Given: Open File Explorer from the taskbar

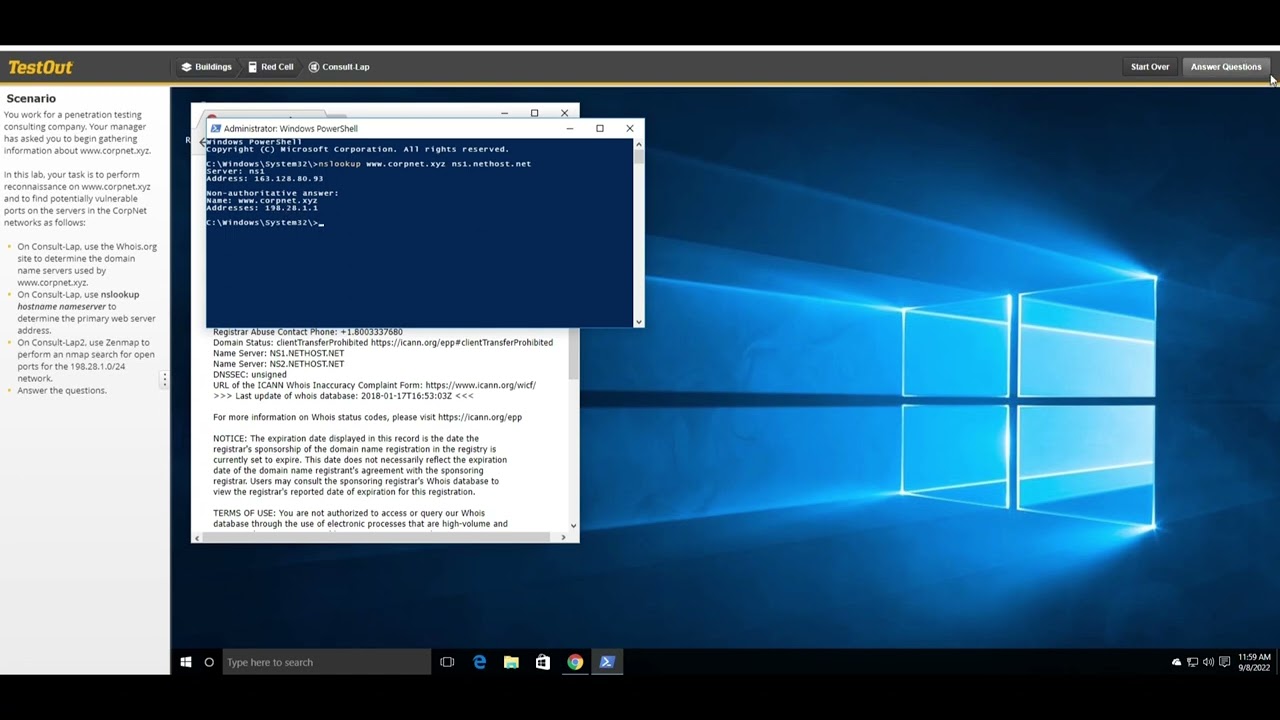Looking at the screenshot, I should pyautogui.click(x=511, y=662).
